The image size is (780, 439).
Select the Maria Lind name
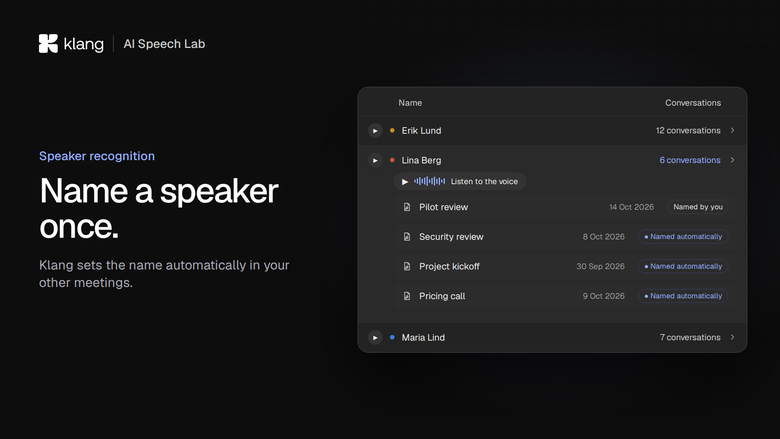423,337
